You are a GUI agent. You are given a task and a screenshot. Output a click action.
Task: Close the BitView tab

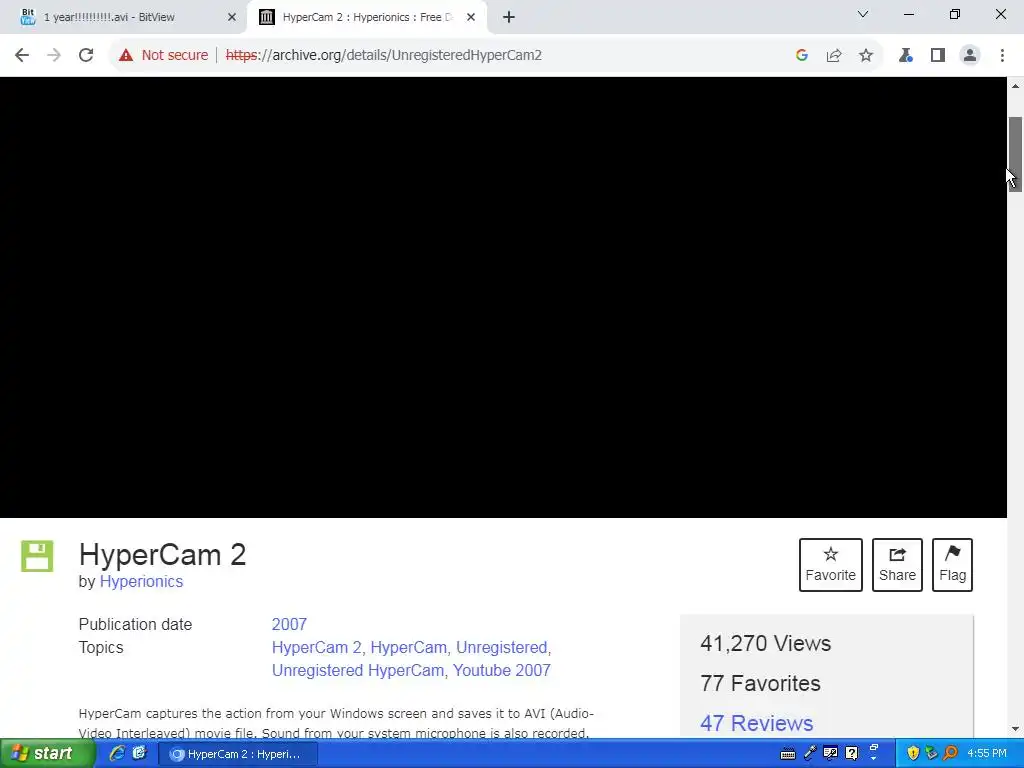coord(232,17)
